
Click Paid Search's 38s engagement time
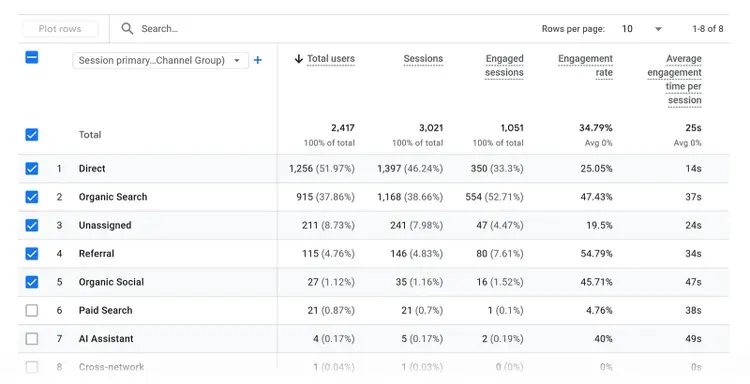(693, 310)
